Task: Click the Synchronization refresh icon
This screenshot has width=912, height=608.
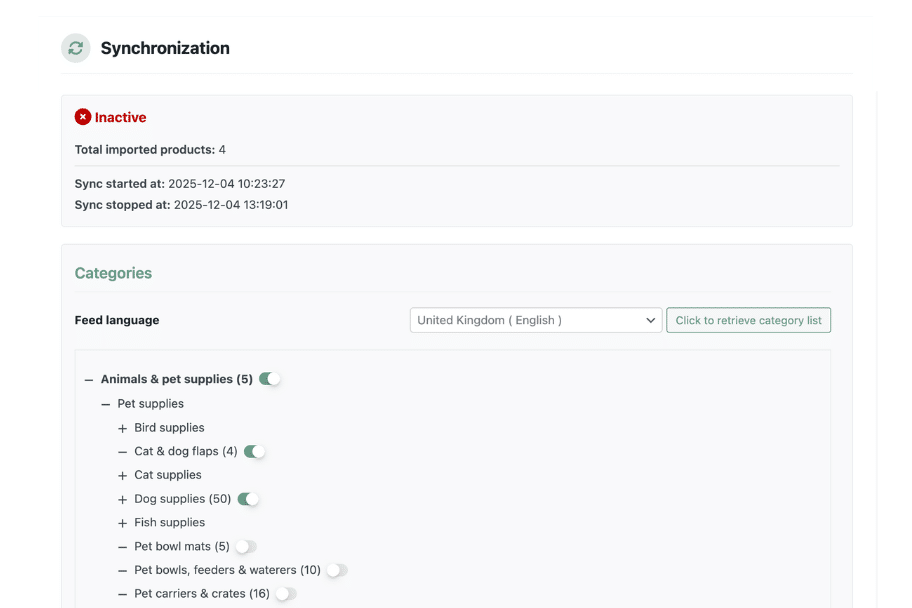Action: pos(76,48)
